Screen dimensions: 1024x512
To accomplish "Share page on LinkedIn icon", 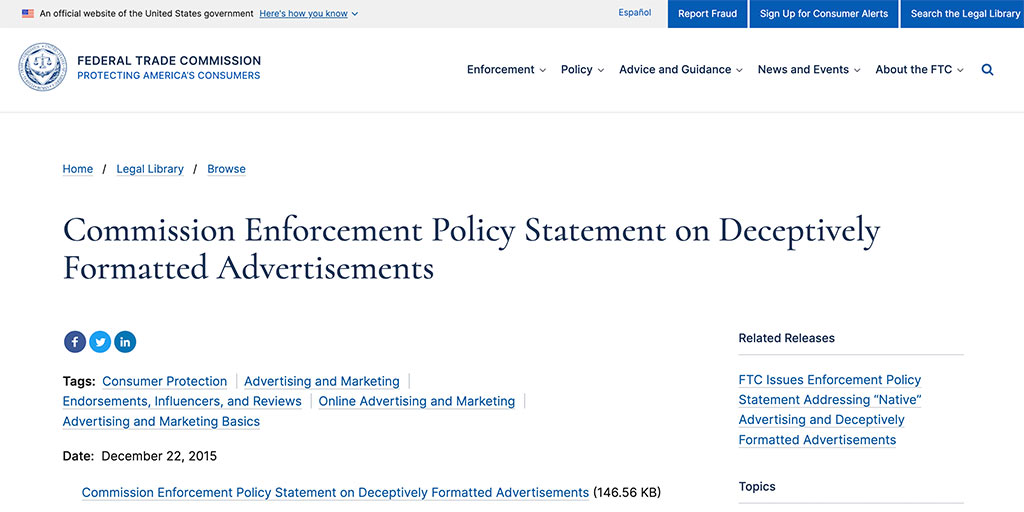I will pyautogui.click(x=125, y=342).
